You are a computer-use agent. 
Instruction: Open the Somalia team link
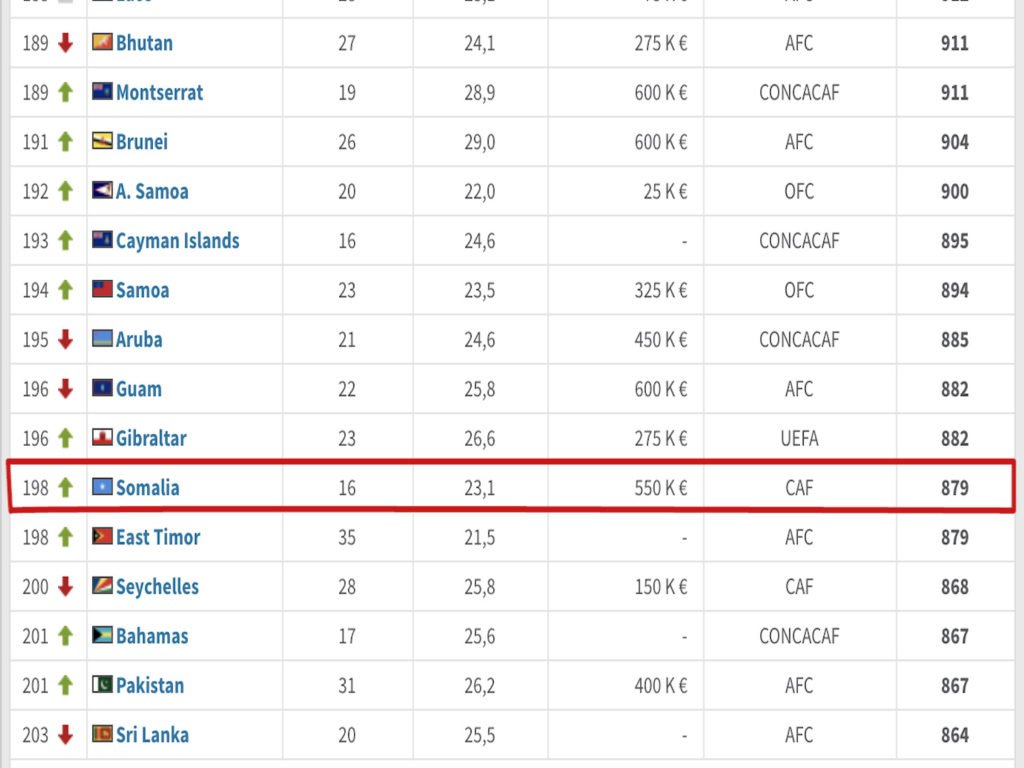click(x=147, y=488)
